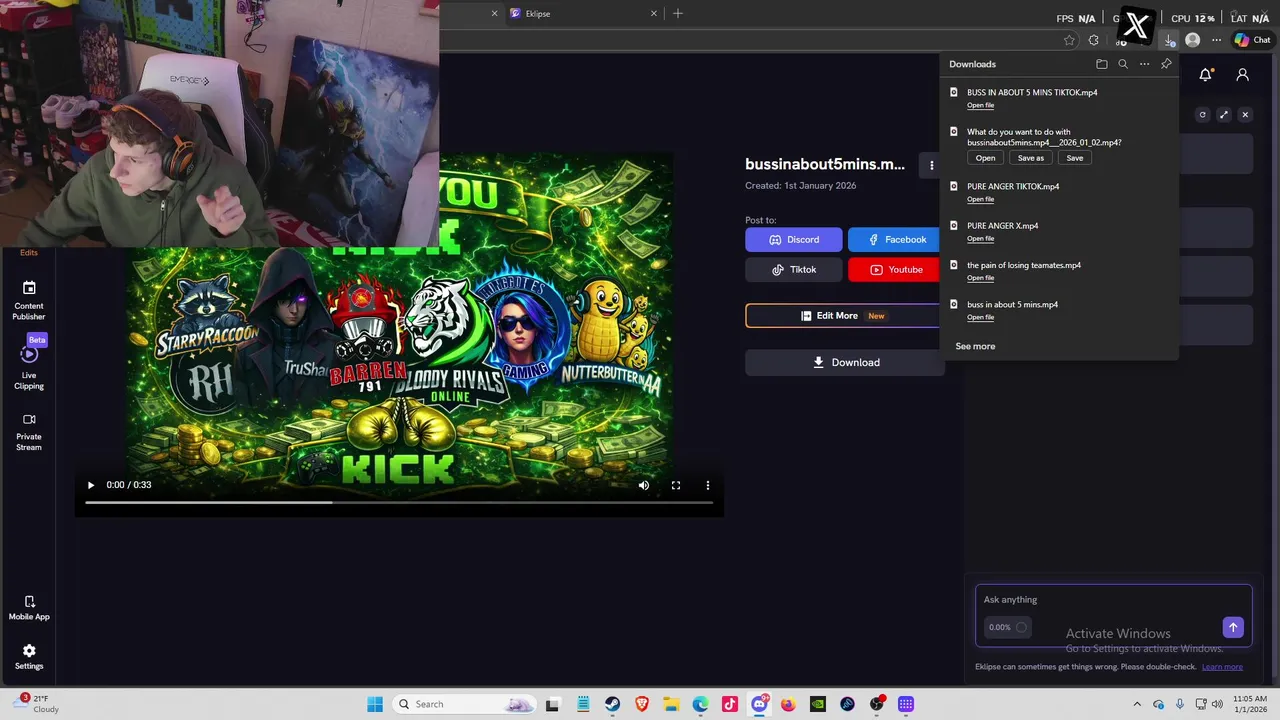Download the clip
The image size is (1280, 720).
click(845, 362)
